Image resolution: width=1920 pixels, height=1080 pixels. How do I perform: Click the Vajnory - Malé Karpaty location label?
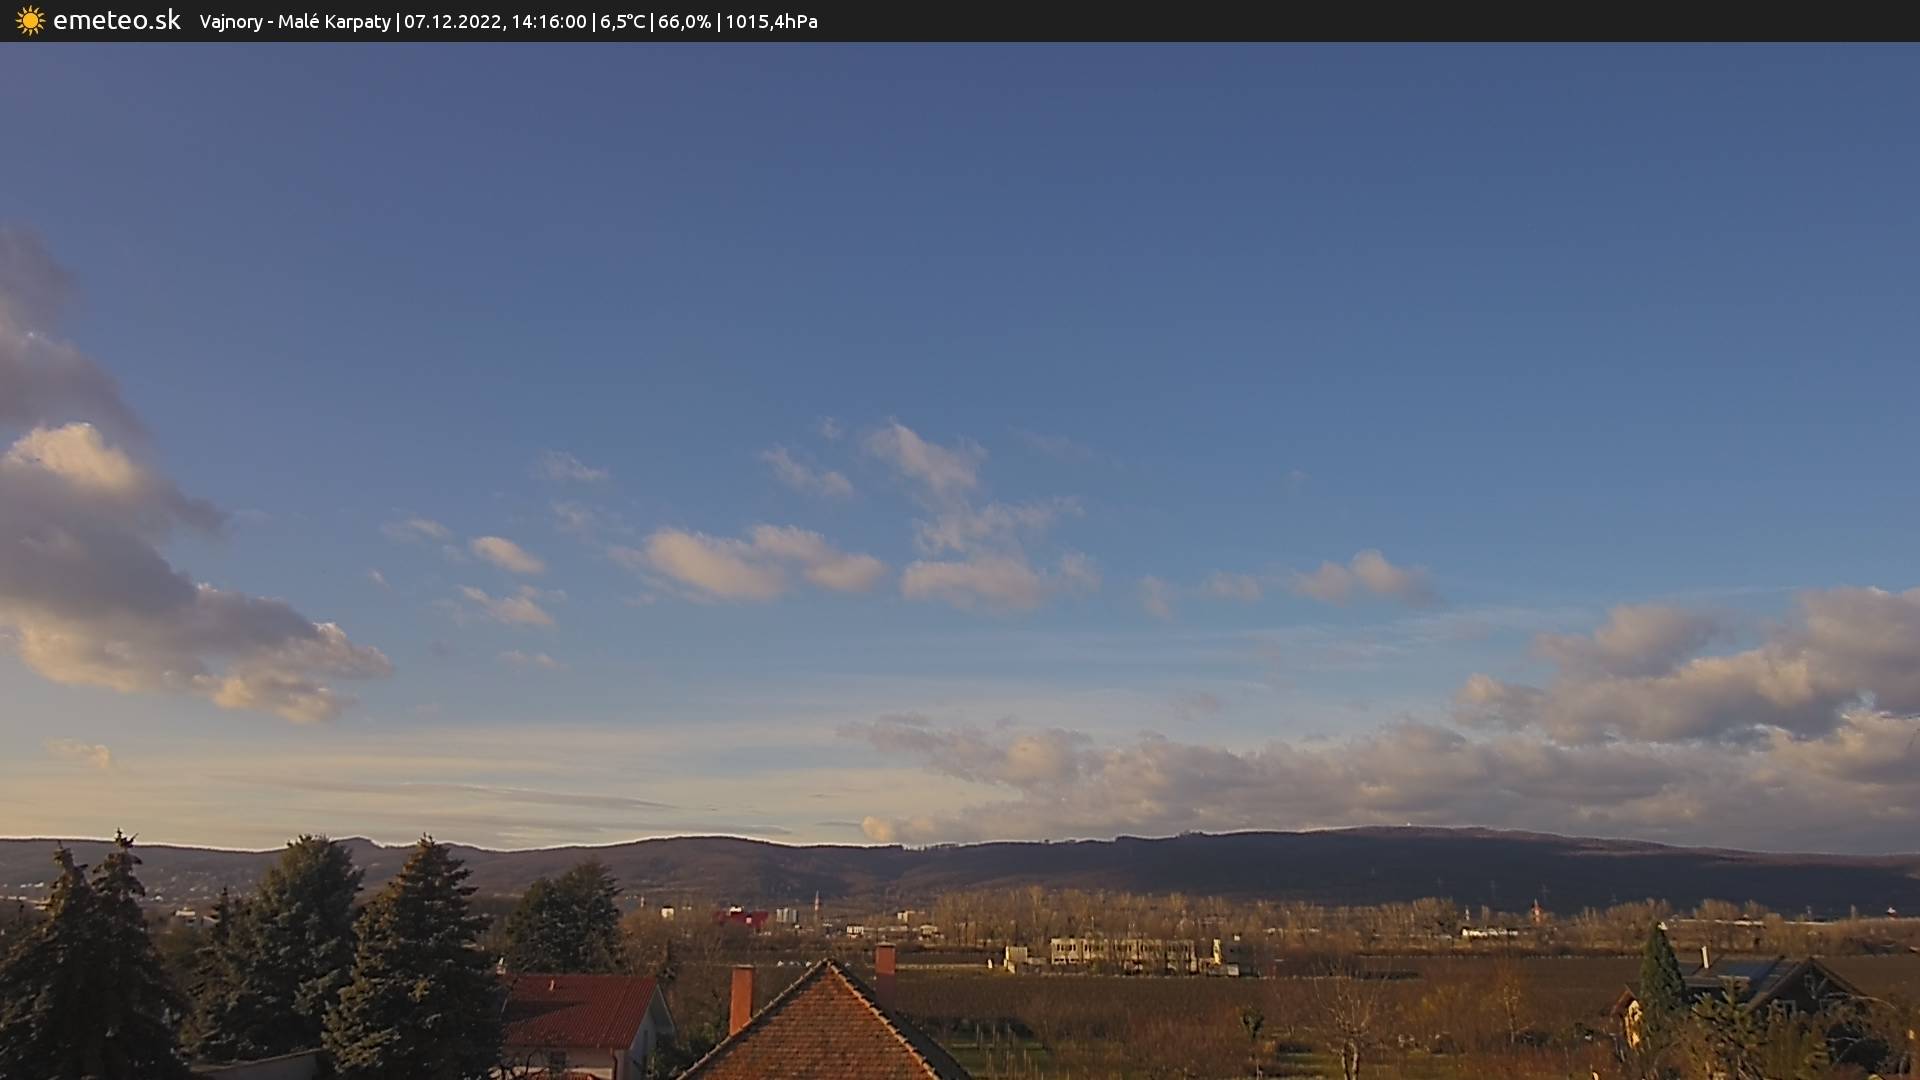[x=294, y=22]
